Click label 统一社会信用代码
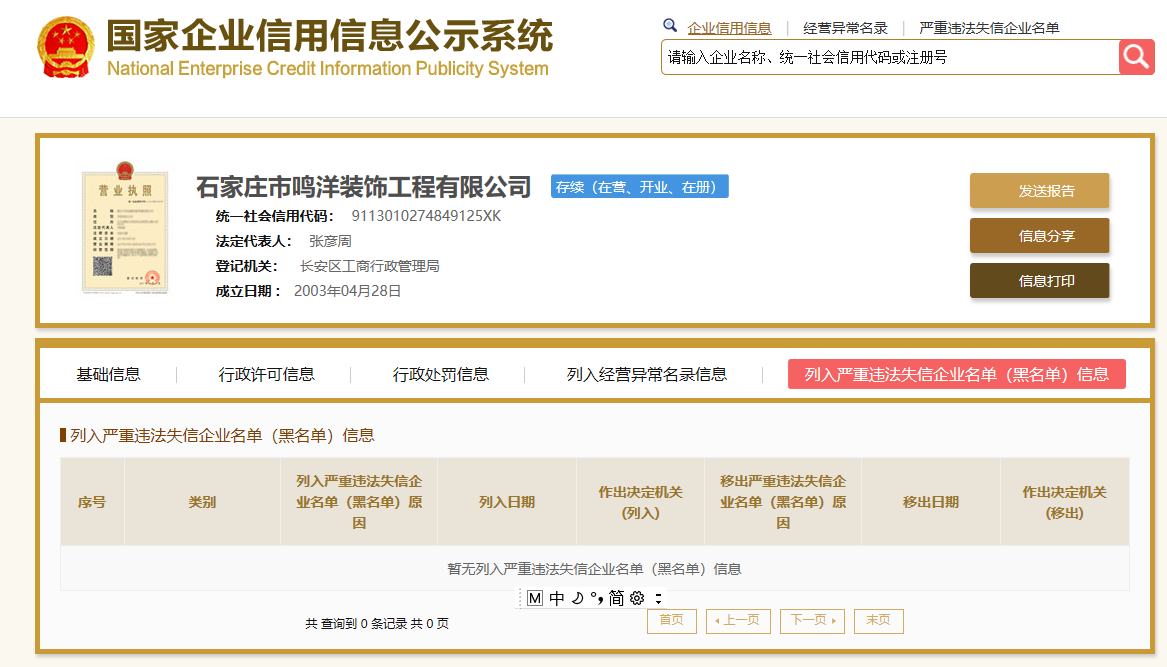The width and height of the screenshot is (1167, 667). pos(275,216)
